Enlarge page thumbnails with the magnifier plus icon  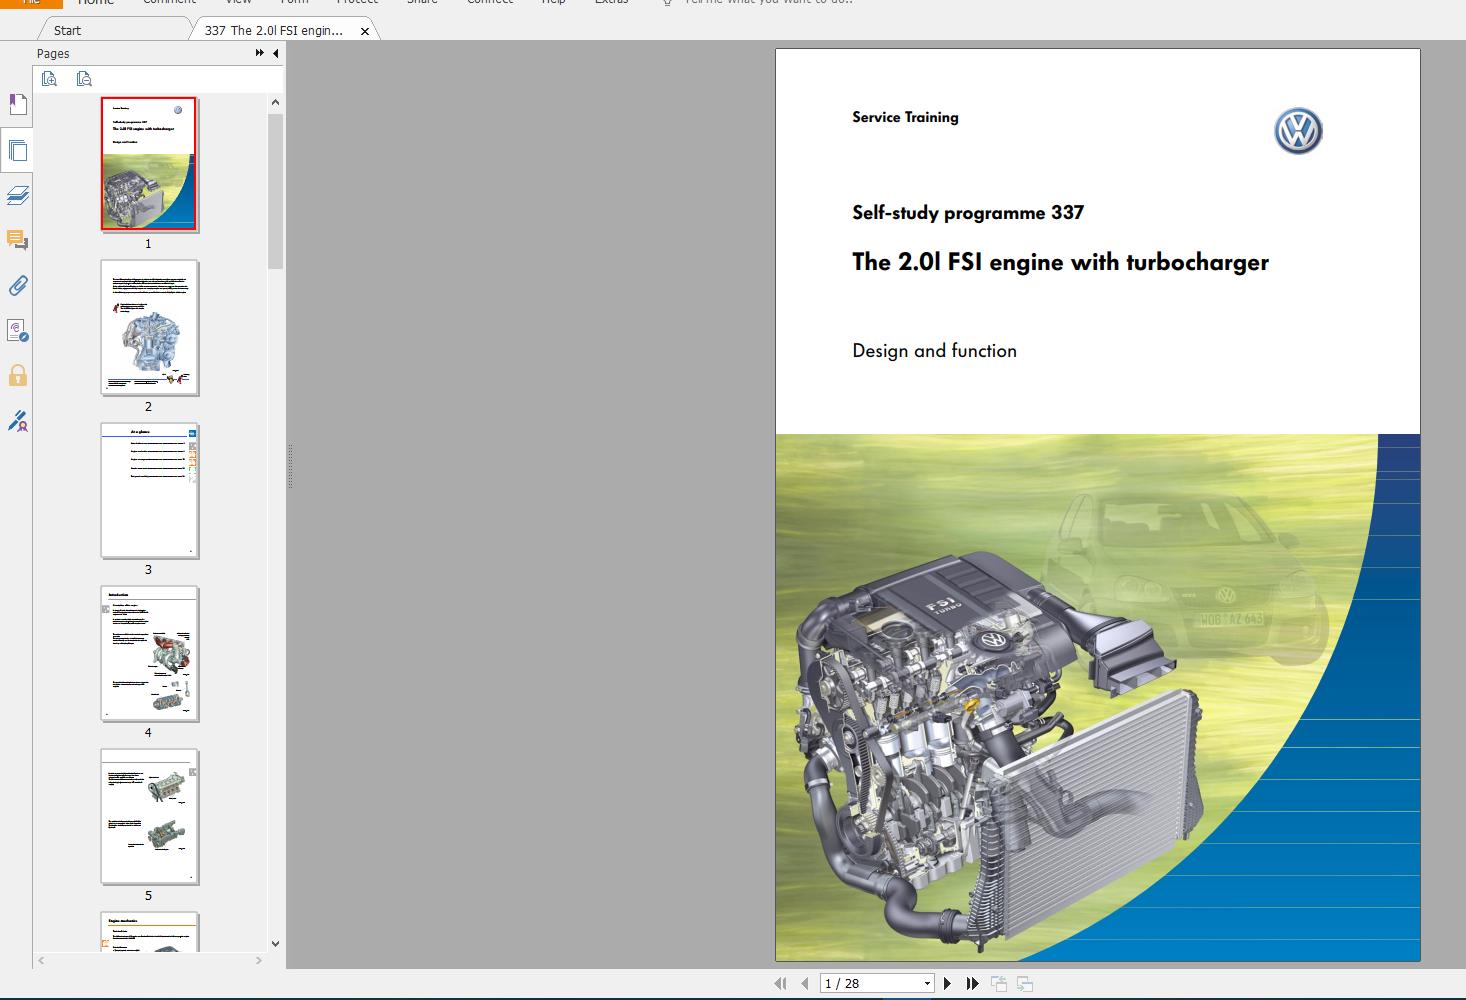point(49,79)
